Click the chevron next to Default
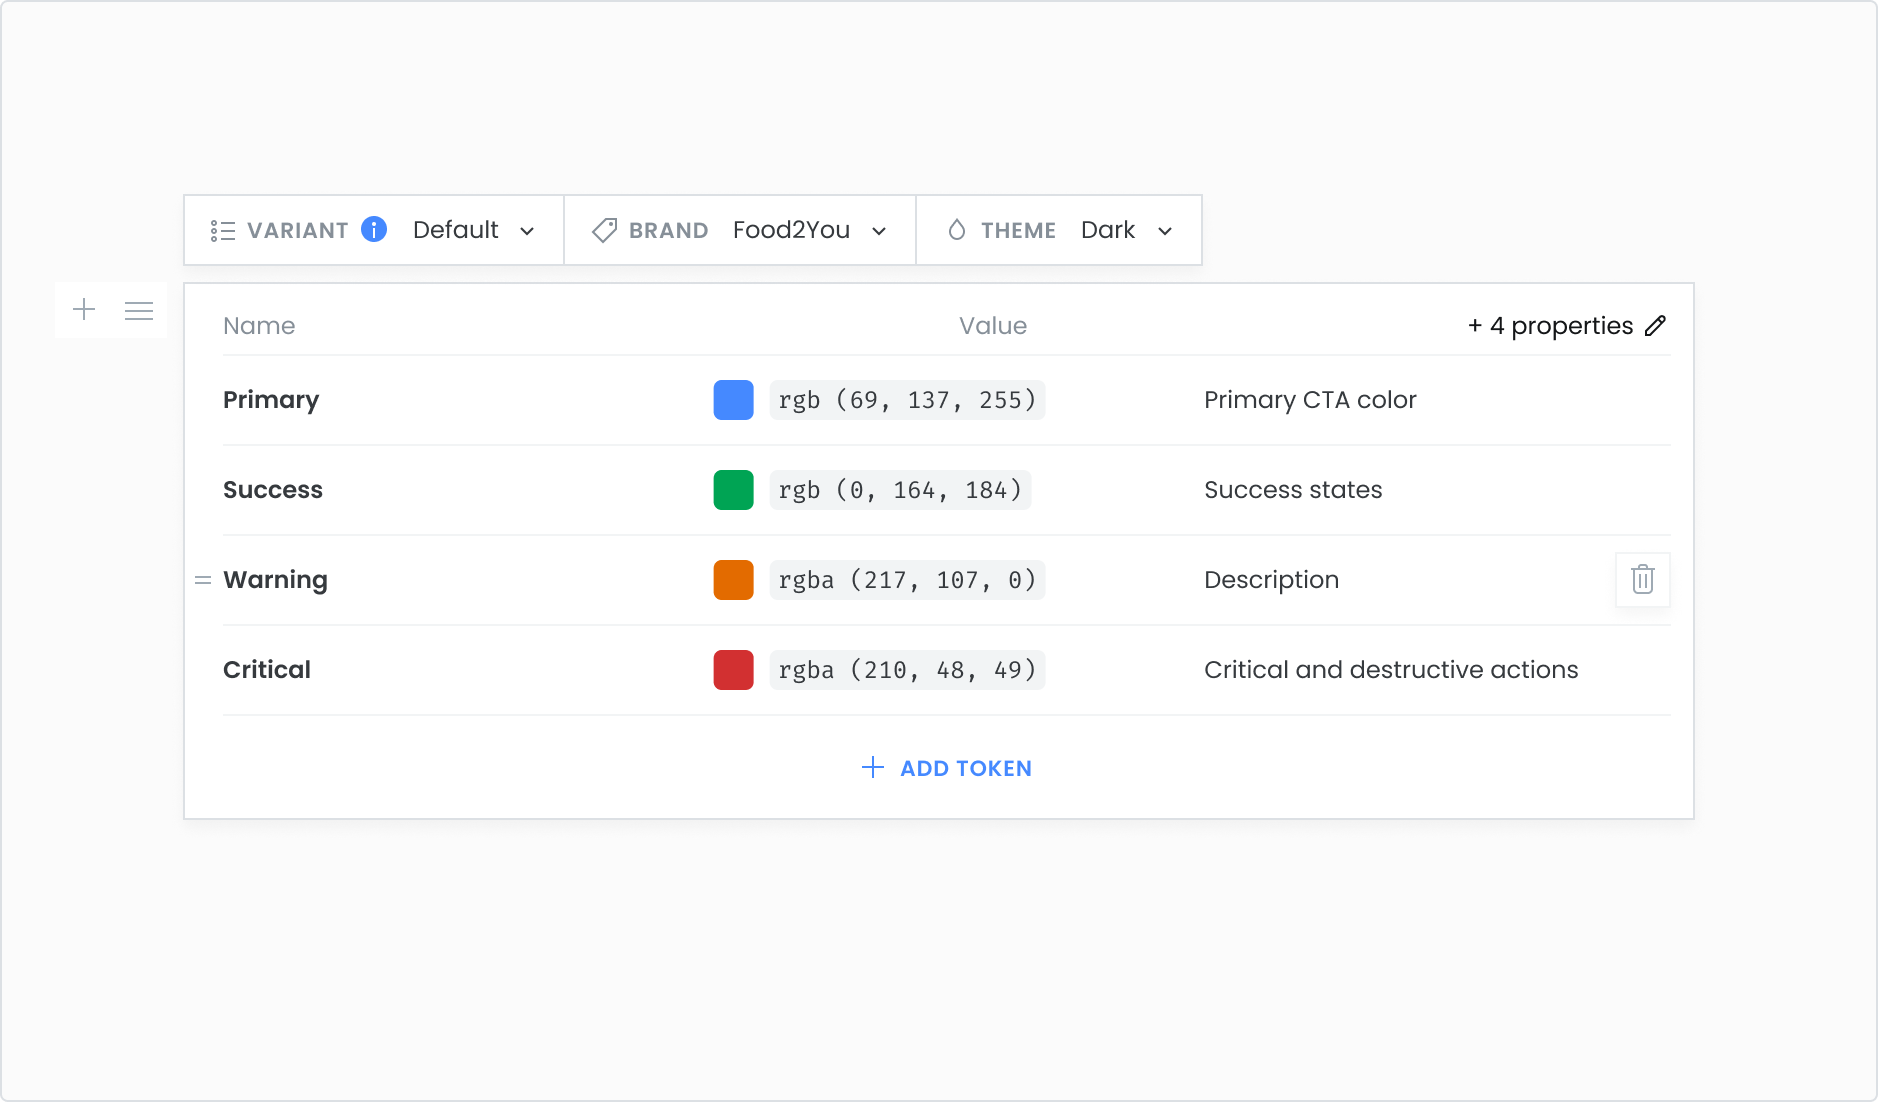The image size is (1878, 1102). [527, 232]
